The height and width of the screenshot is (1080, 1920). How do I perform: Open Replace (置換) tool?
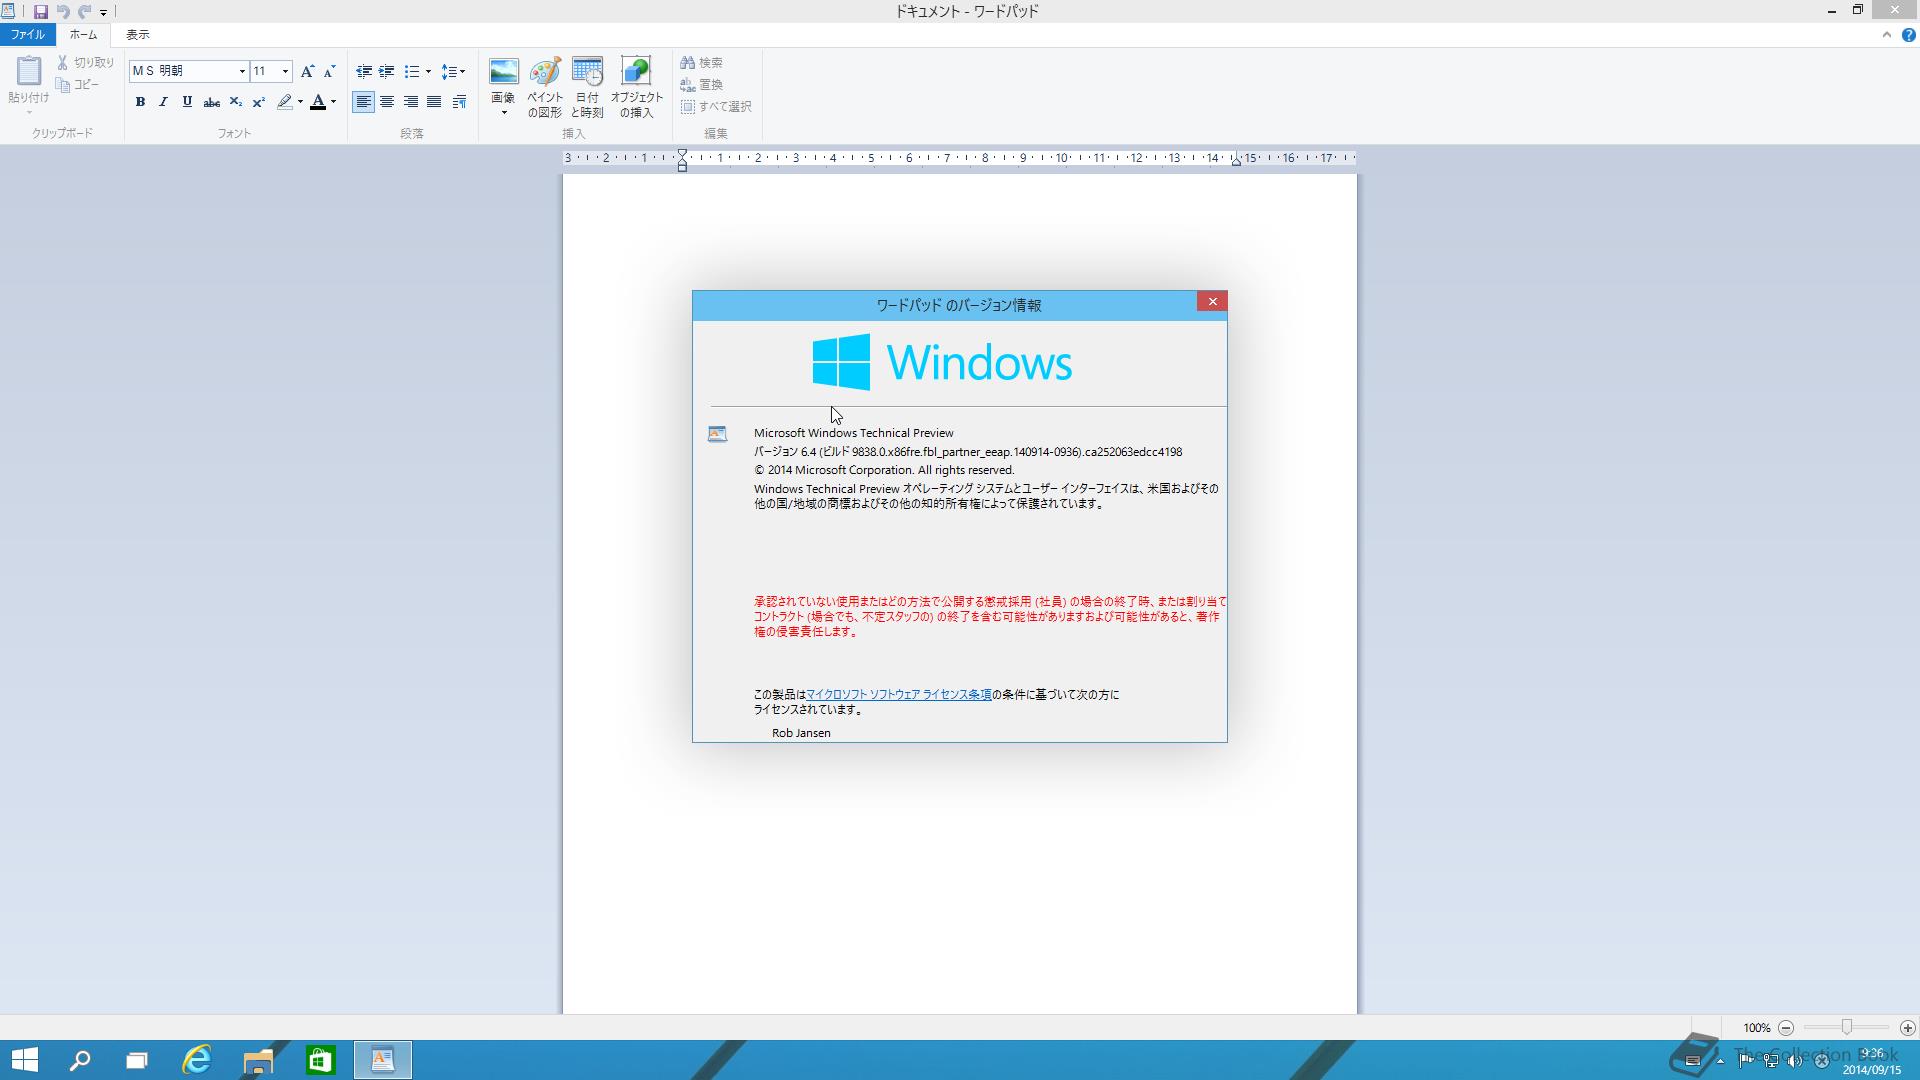click(702, 85)
